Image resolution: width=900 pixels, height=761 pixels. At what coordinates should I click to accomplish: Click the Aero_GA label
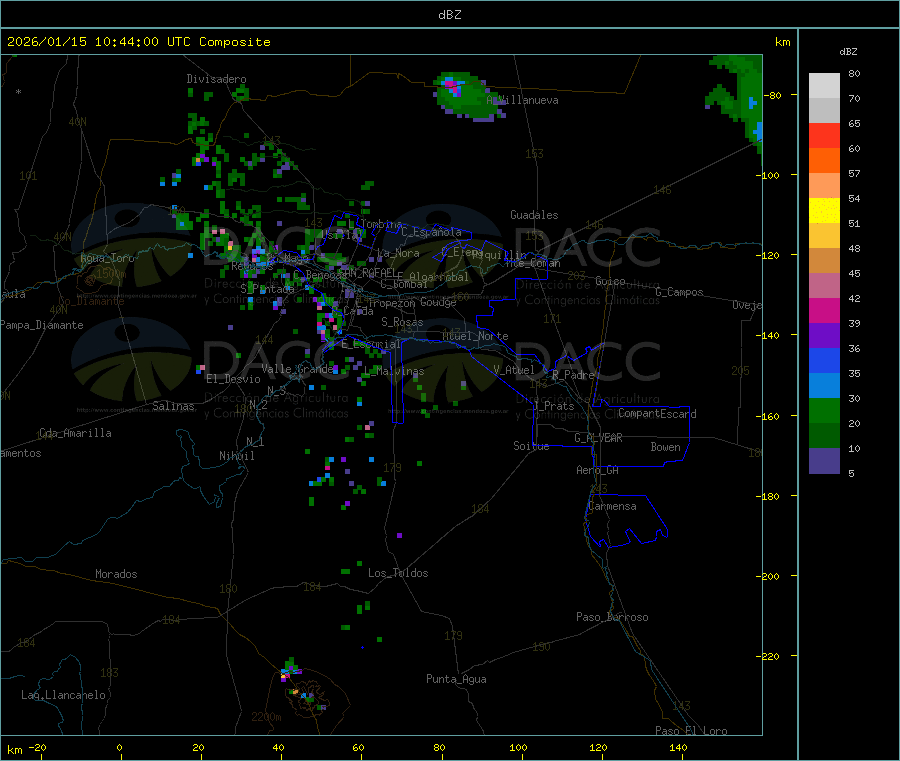(597, 470)
